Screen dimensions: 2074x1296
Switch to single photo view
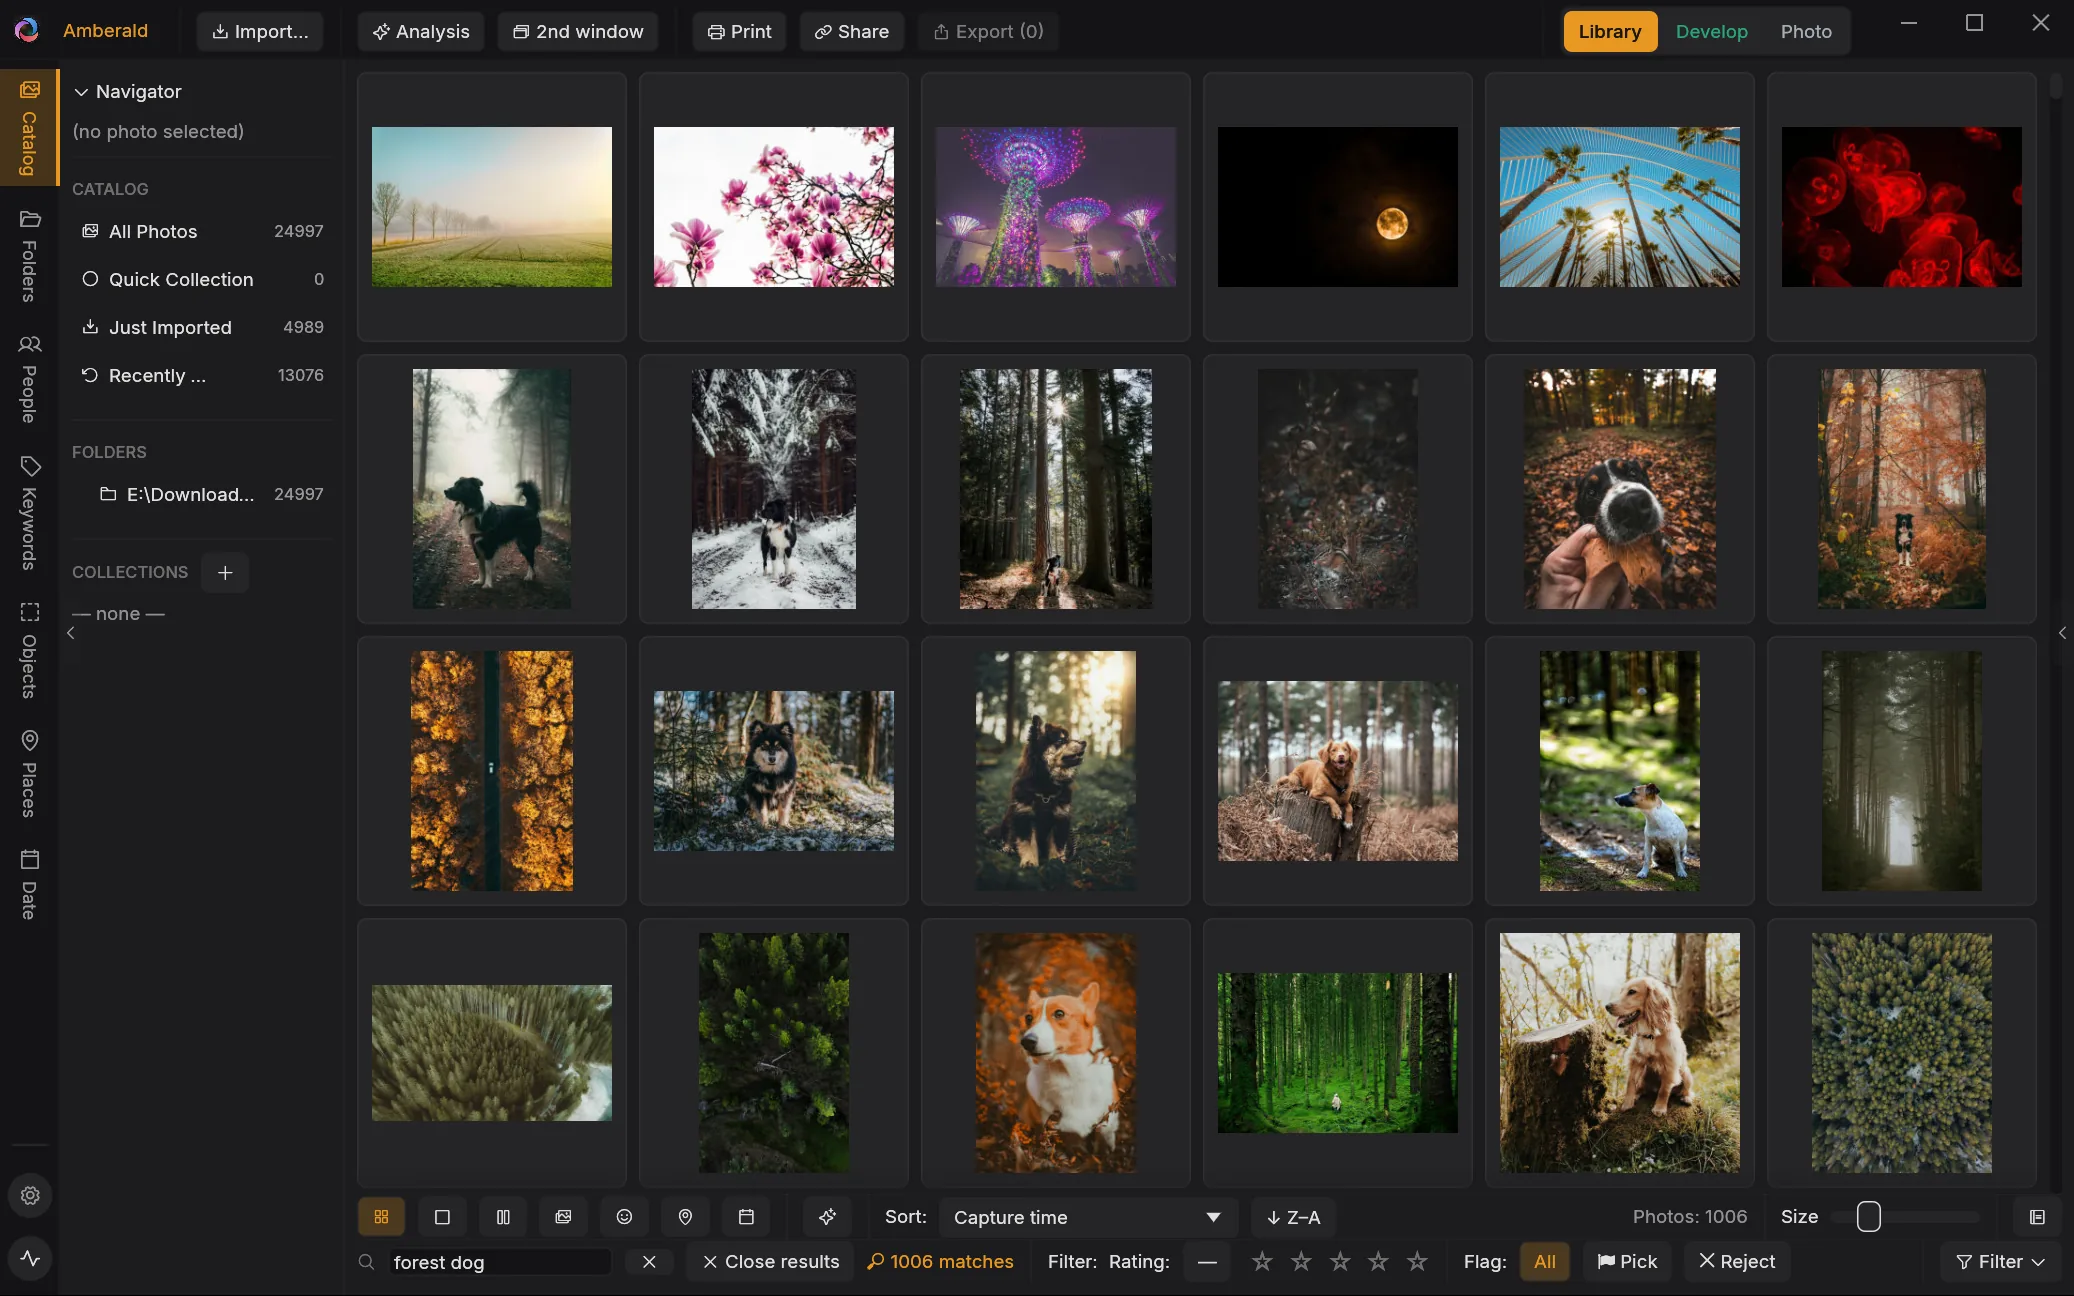442,1217
